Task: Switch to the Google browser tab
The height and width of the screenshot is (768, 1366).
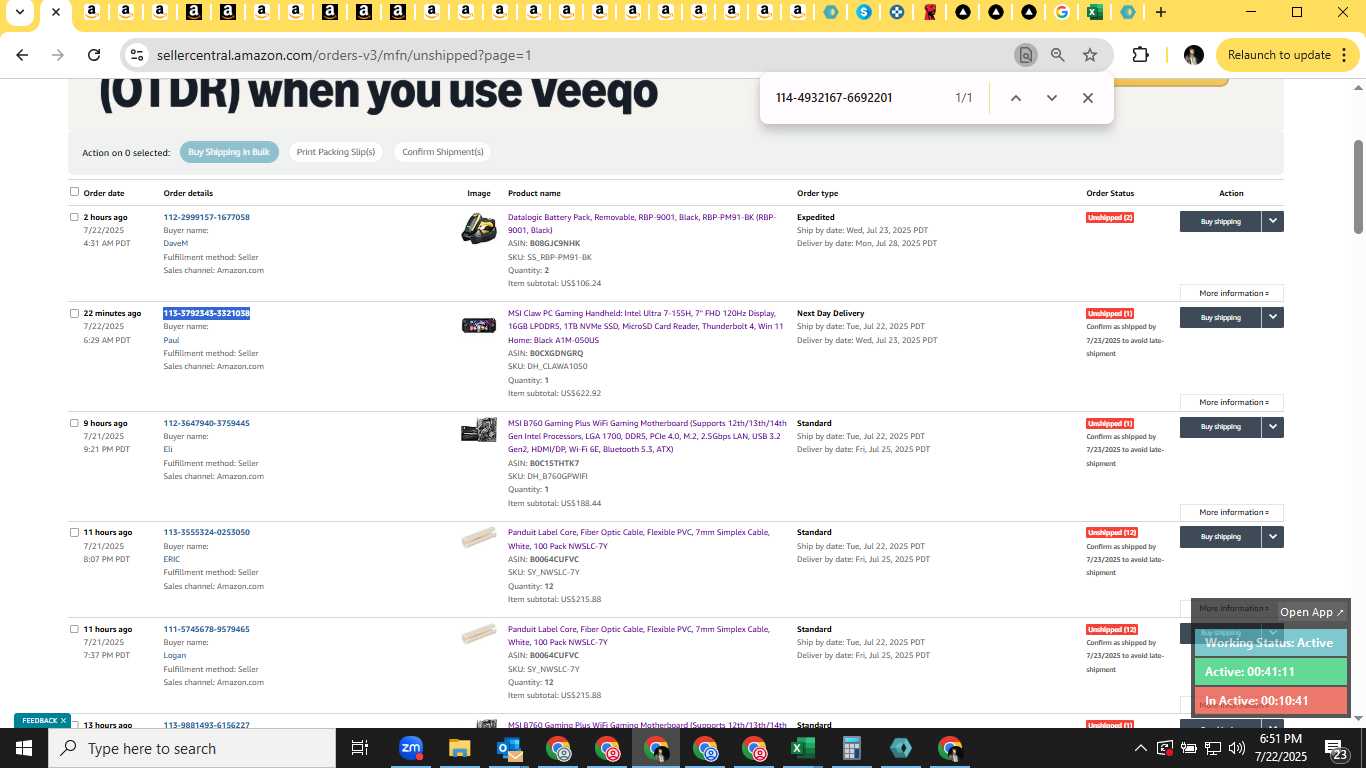Action: pos(1062,12)
